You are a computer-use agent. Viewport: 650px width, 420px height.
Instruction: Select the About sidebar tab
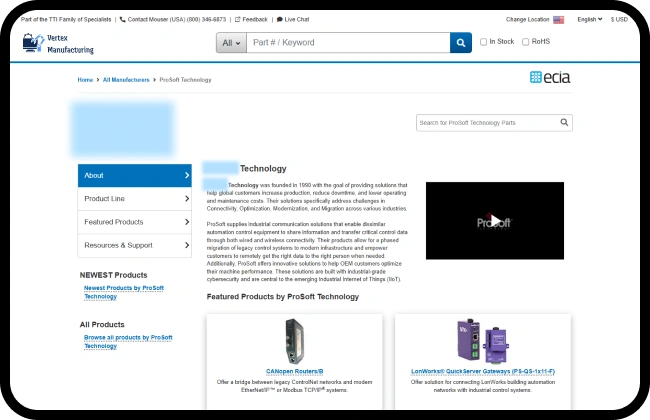134,175
